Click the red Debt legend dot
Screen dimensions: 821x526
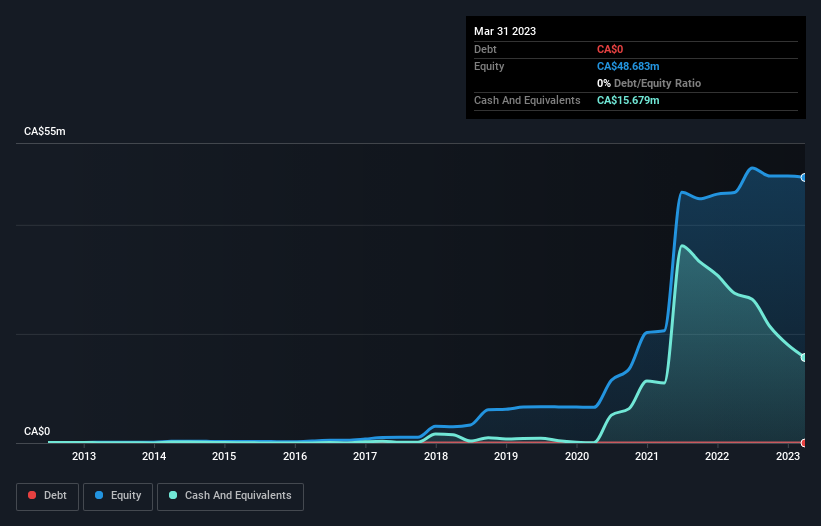click(x=32, y=495)
